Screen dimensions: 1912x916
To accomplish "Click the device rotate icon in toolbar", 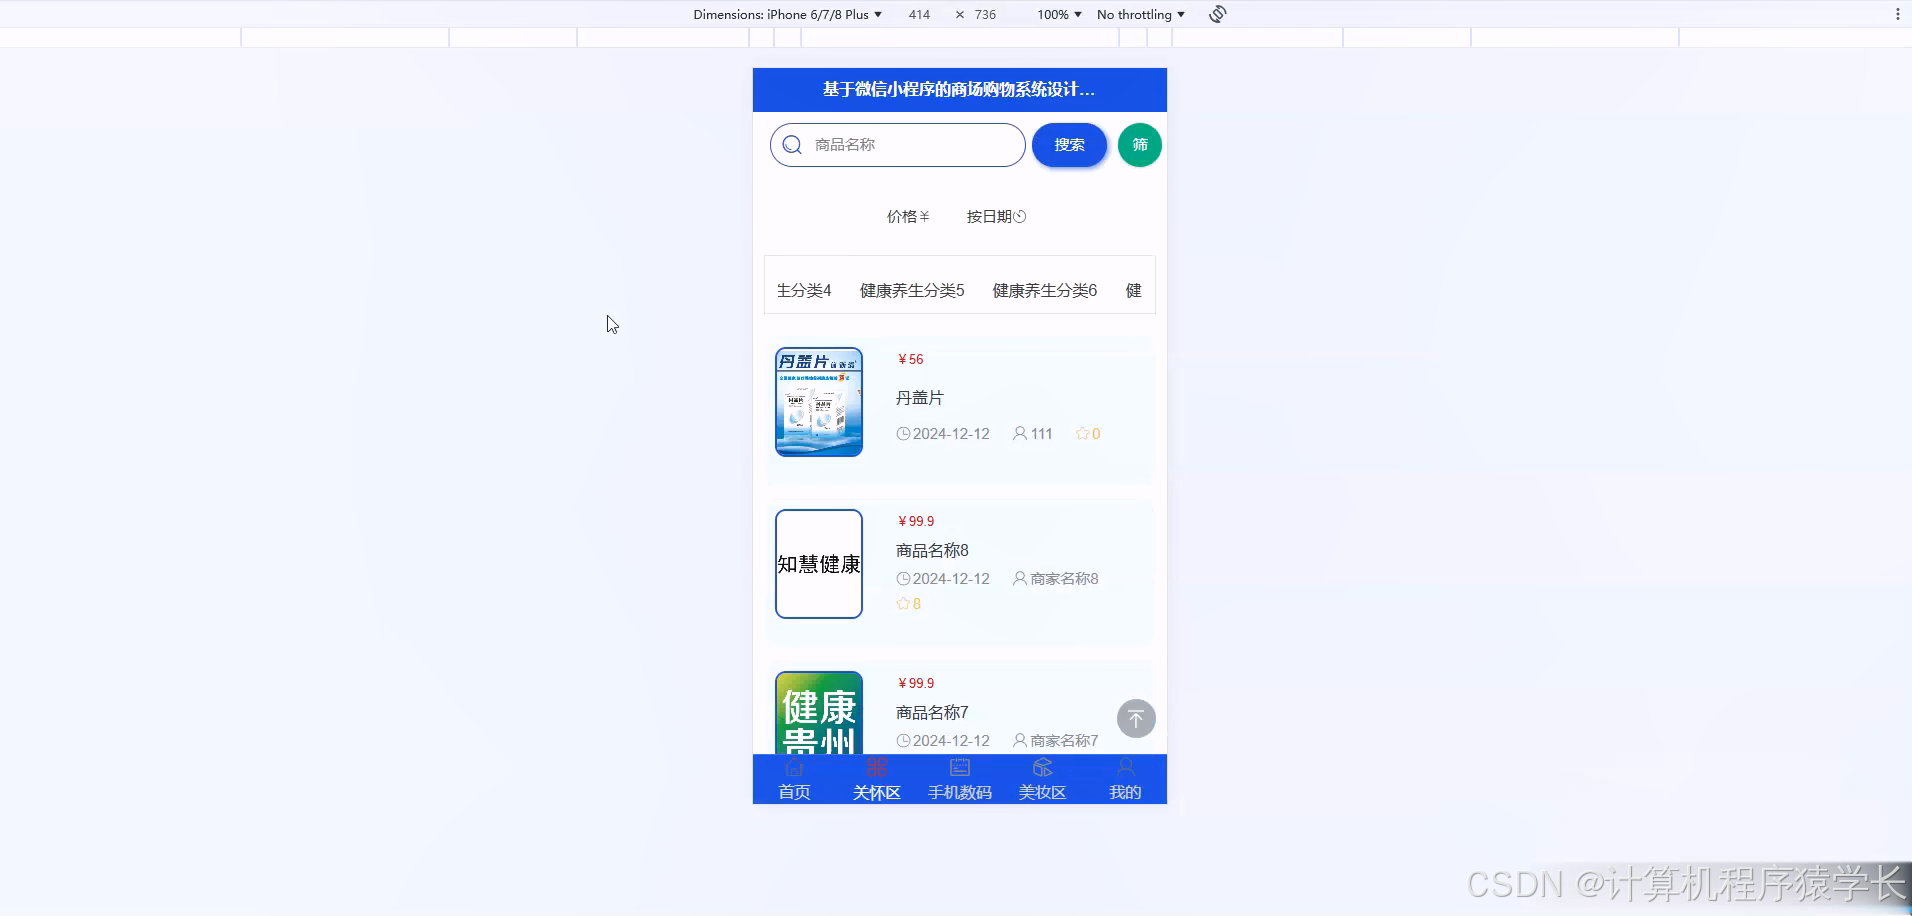I will (x=1216, y=14).
